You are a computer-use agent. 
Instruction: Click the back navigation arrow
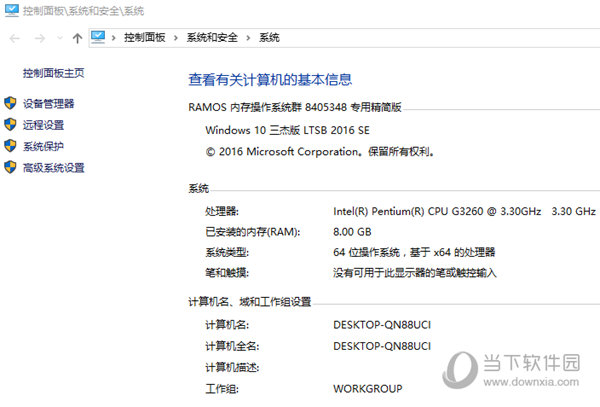point(15,38)
